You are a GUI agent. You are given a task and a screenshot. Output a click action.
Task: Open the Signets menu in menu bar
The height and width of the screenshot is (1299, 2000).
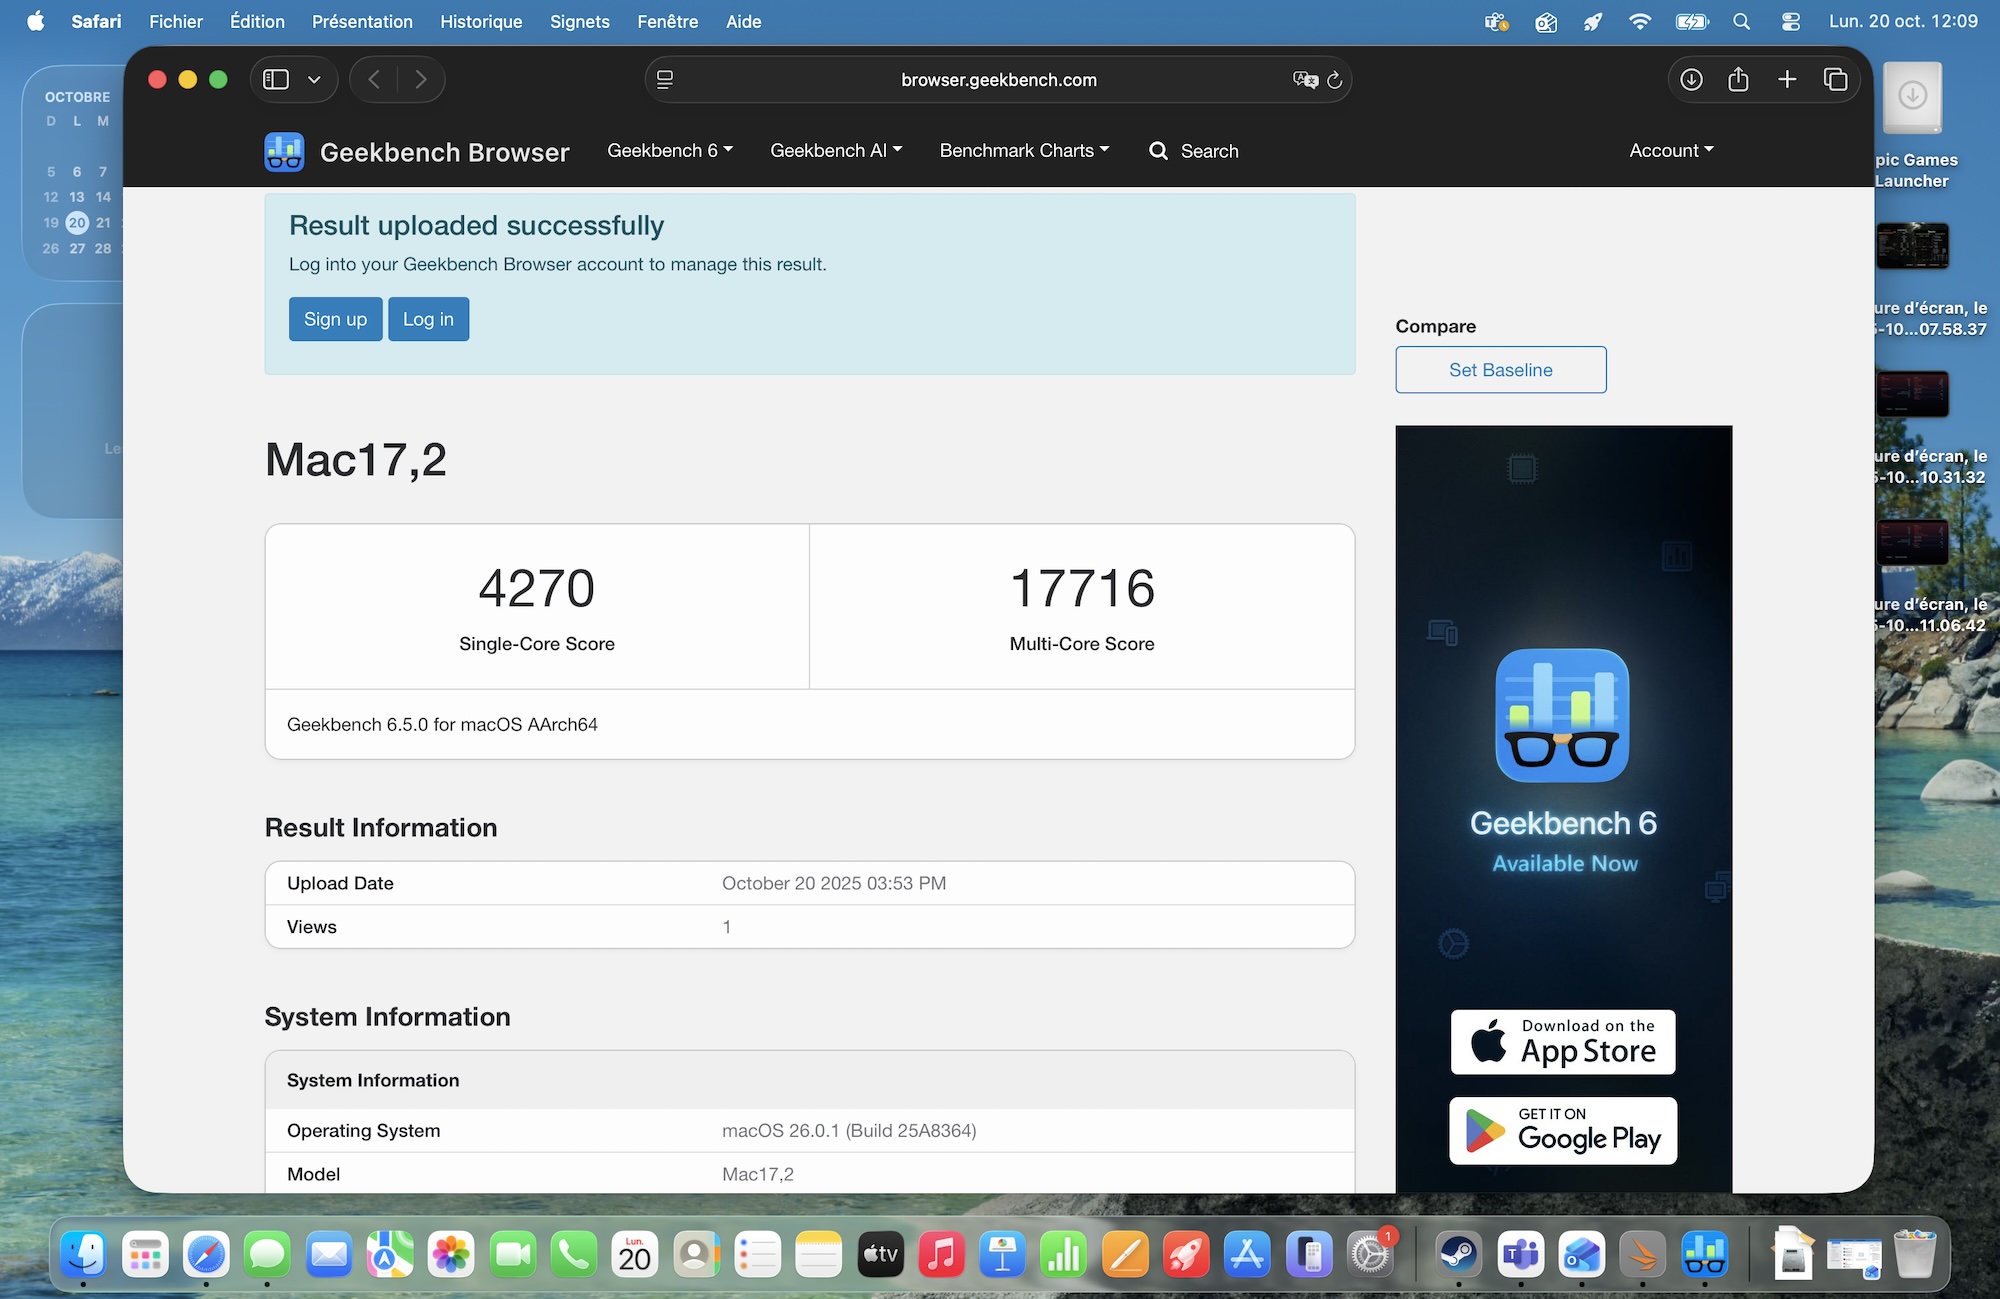pos(579,21)
